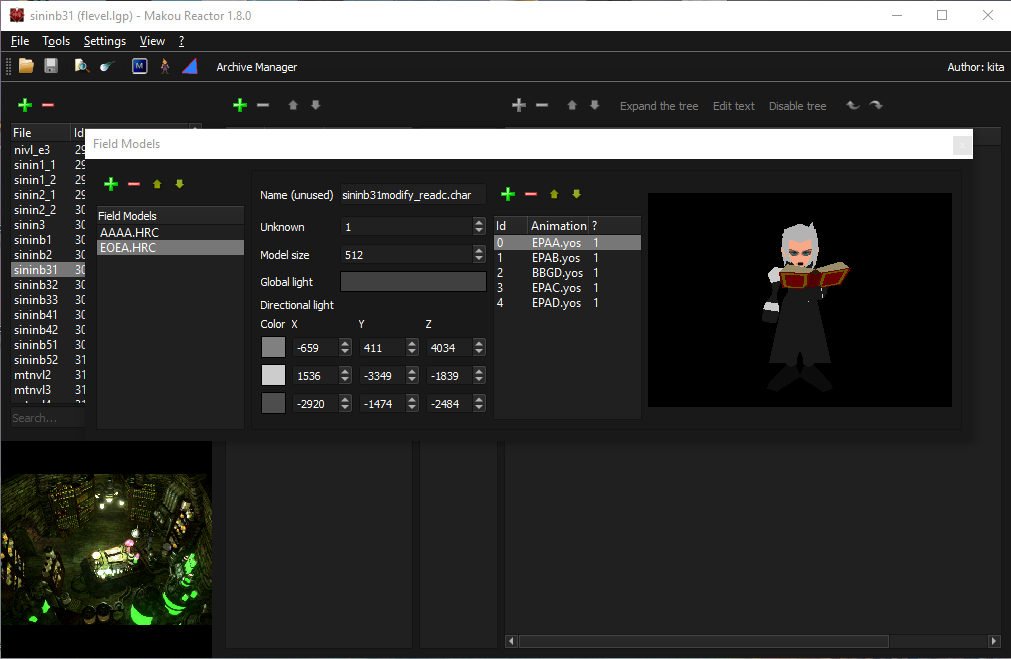Click Edit text button
The width and height of the screenshot is (1011, 659).
pyautogui.click(x=734, y=106)
